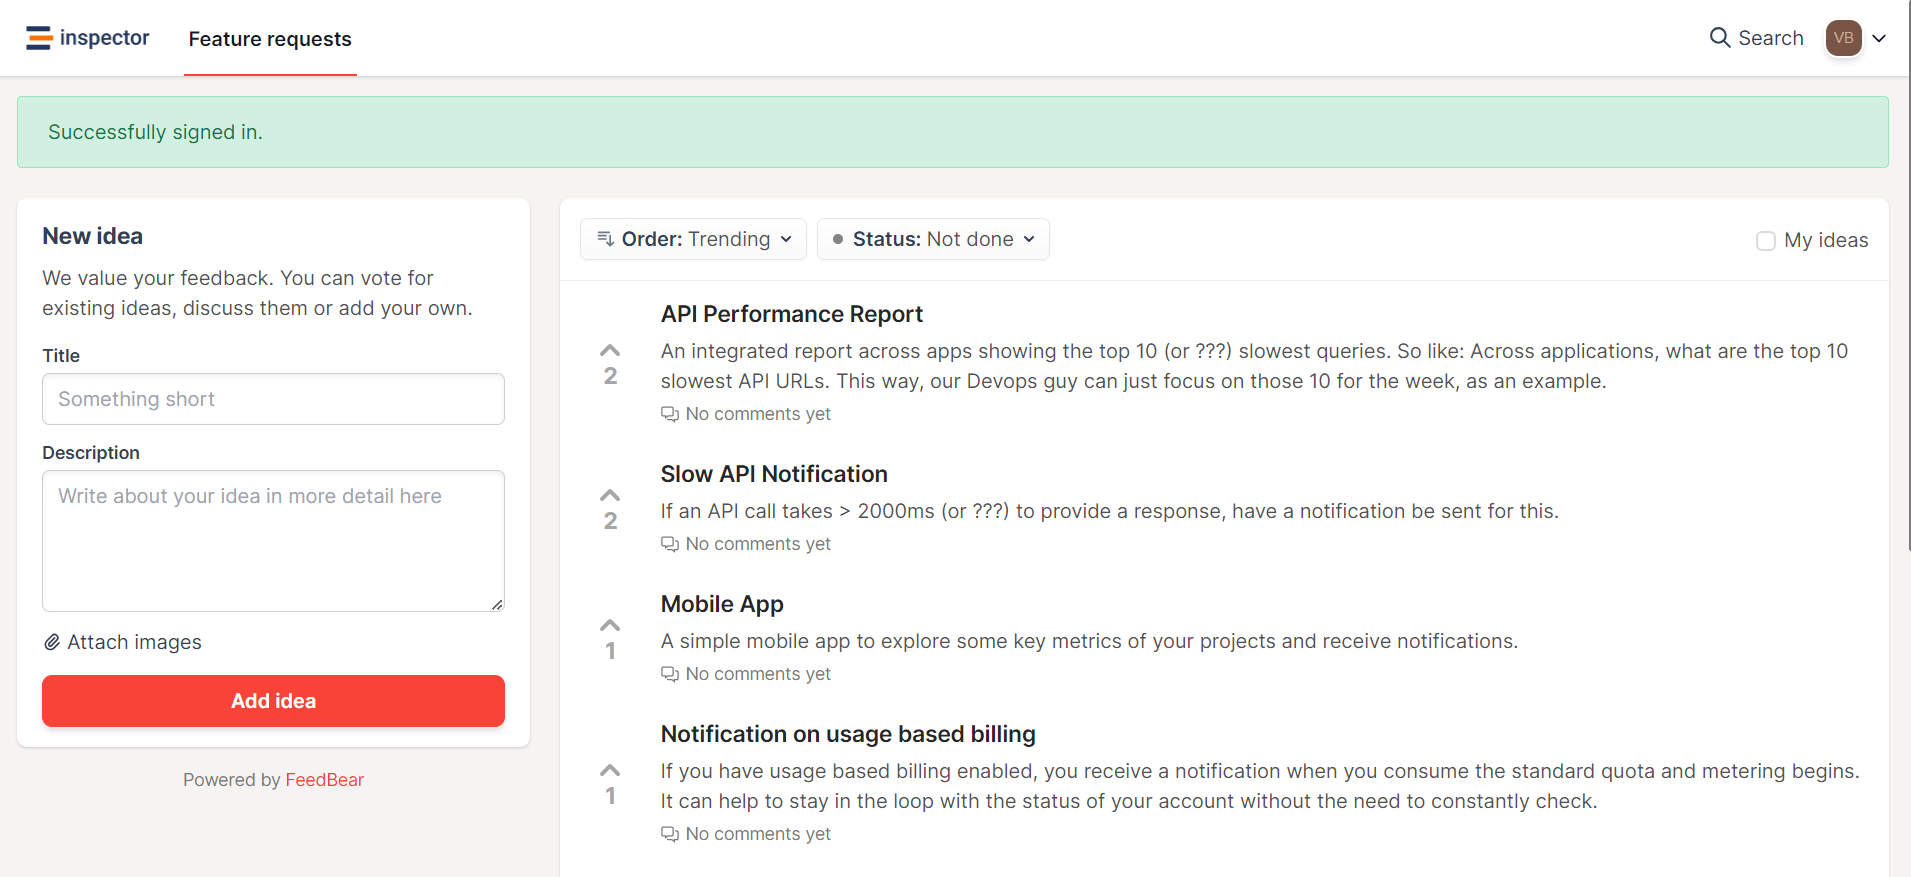Switch to the Feature requests tab
Viewport: 1911px width, 877px height.
(270, 39)
